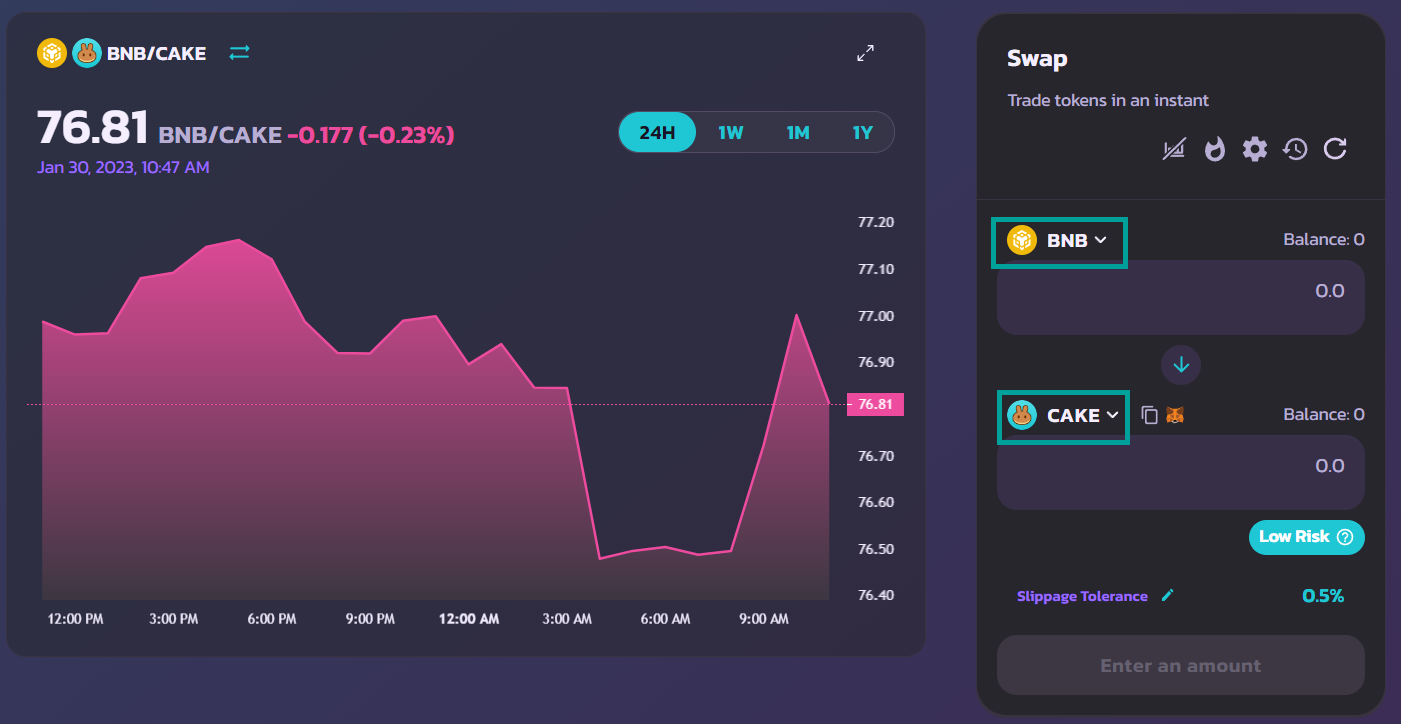Edit slippage tolerance with pencil icon
1401x724 pixels.
(x=1167, y=596)
